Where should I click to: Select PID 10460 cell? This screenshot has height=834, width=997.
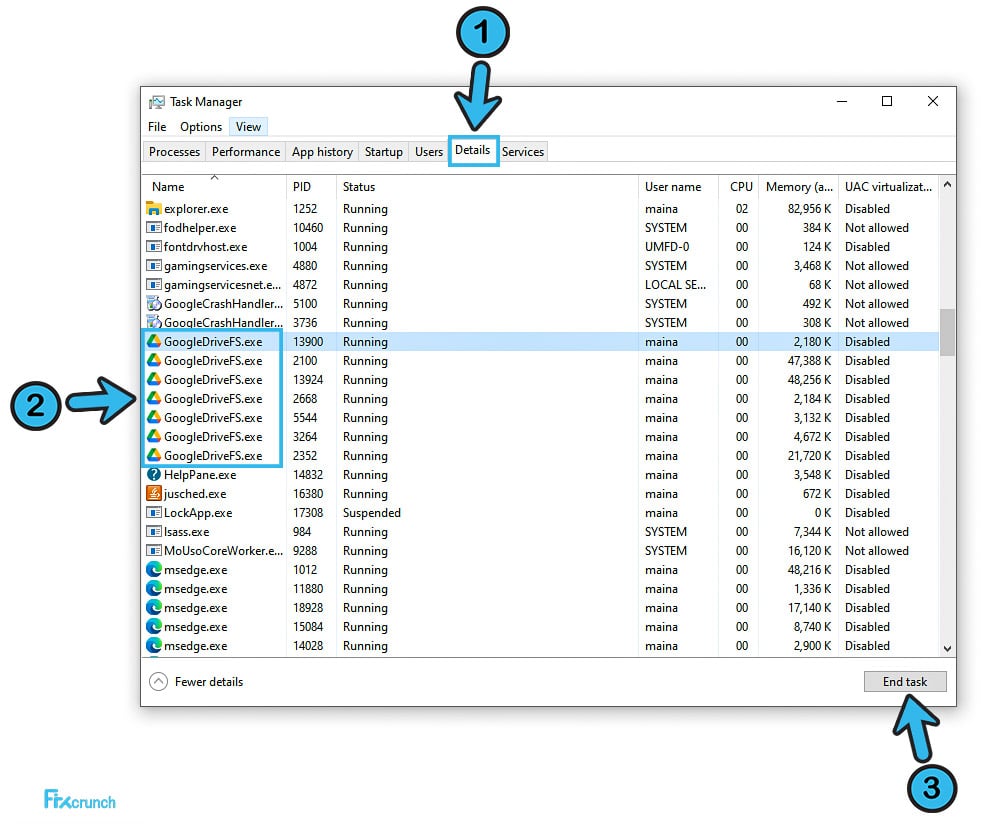pos(308,228)
